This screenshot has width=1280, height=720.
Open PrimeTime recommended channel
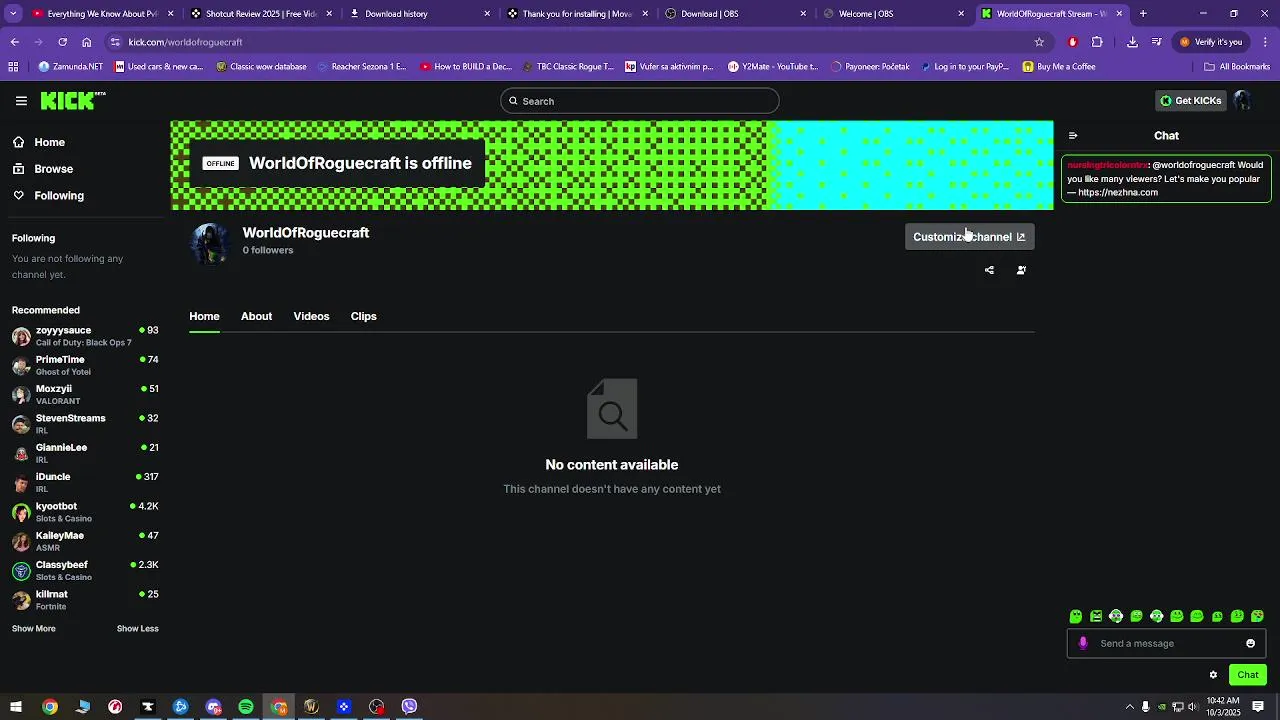point(85,365)
